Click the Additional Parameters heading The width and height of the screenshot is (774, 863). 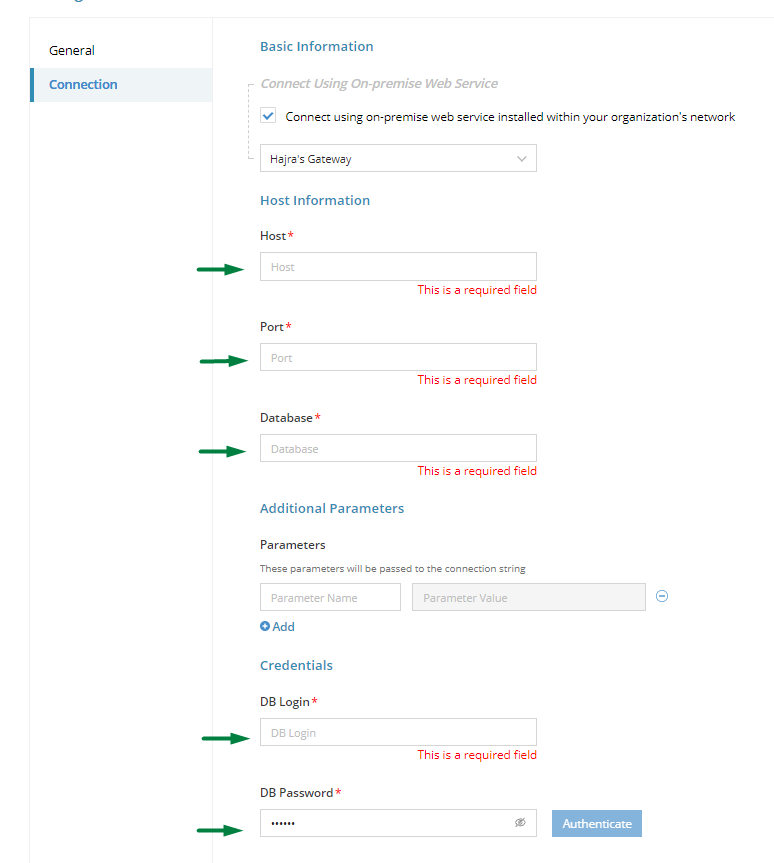click(332, 508)
